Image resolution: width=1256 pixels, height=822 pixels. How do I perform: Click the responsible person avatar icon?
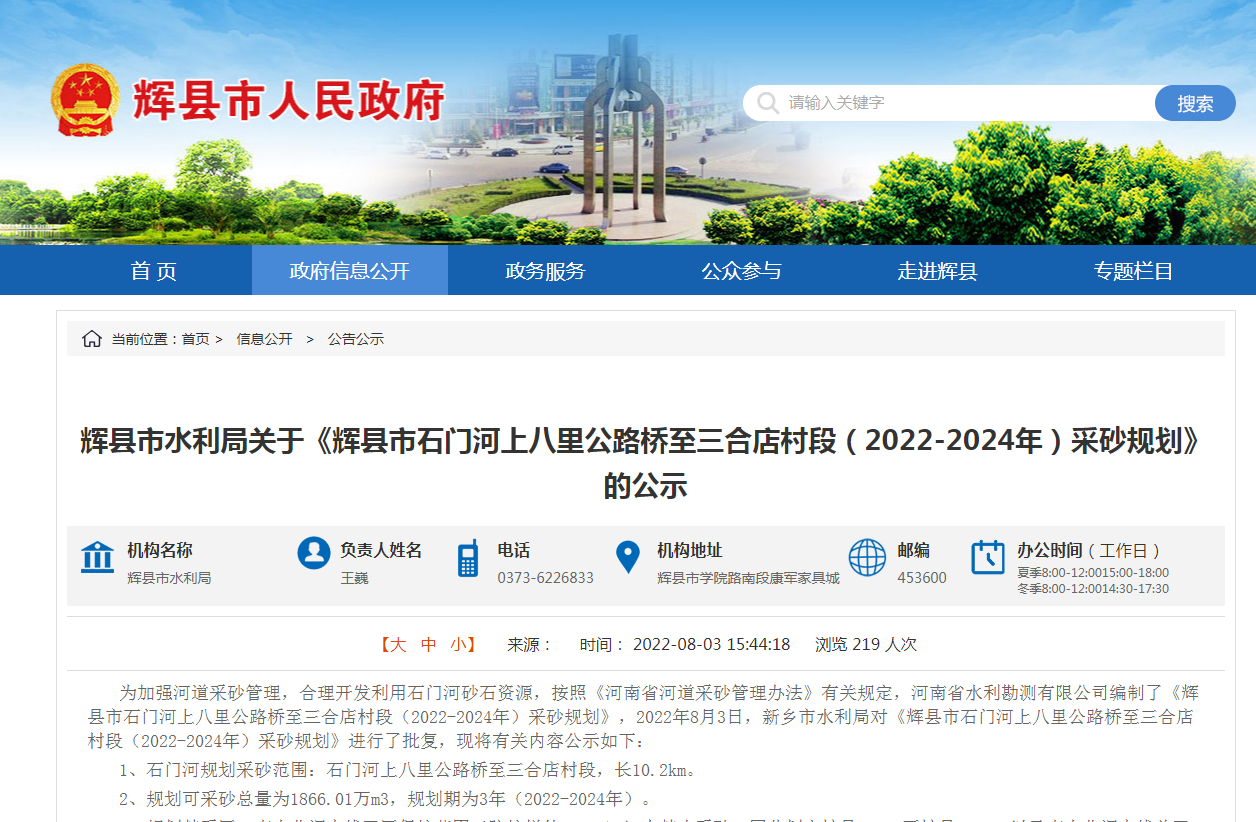coord(314,553)
